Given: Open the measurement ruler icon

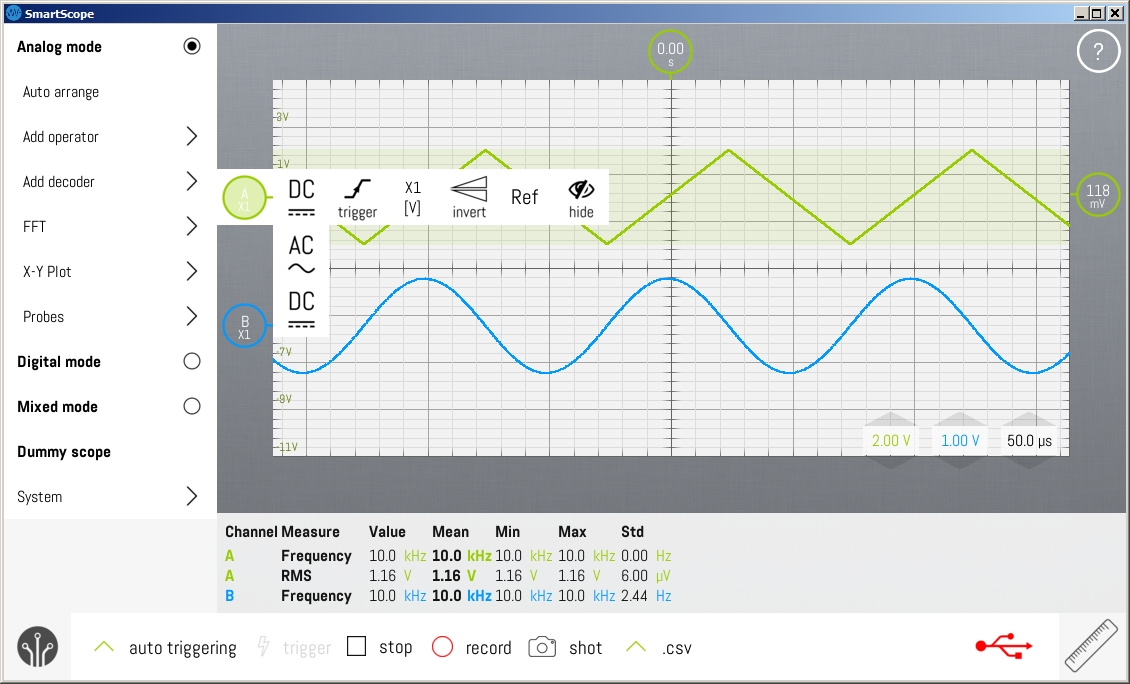Looking at the screenshot, I should point(1091,646).
